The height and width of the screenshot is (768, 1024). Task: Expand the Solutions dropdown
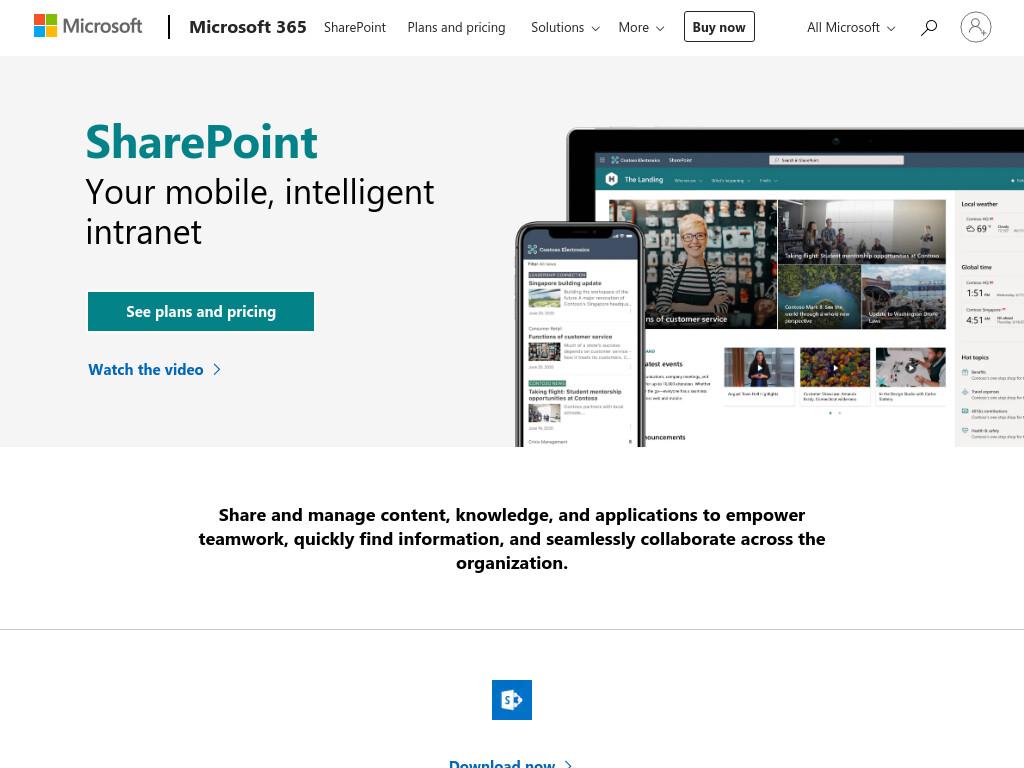[565, 27]
